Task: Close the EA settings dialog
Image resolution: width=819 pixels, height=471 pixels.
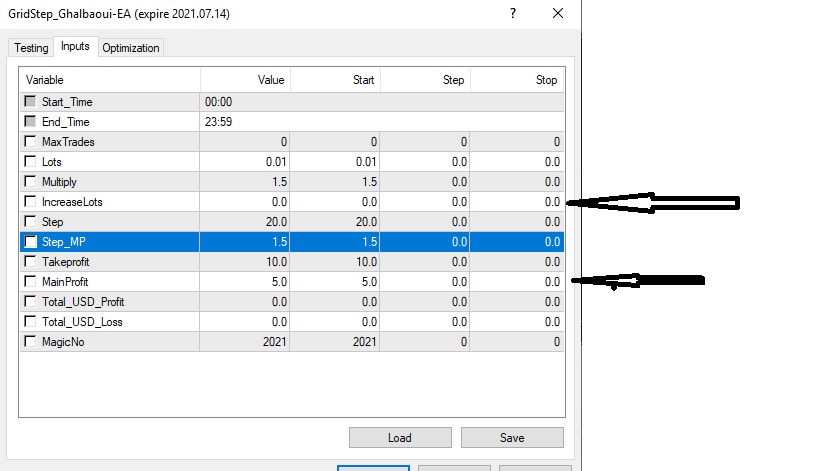Action: click(x=558, y=14)
